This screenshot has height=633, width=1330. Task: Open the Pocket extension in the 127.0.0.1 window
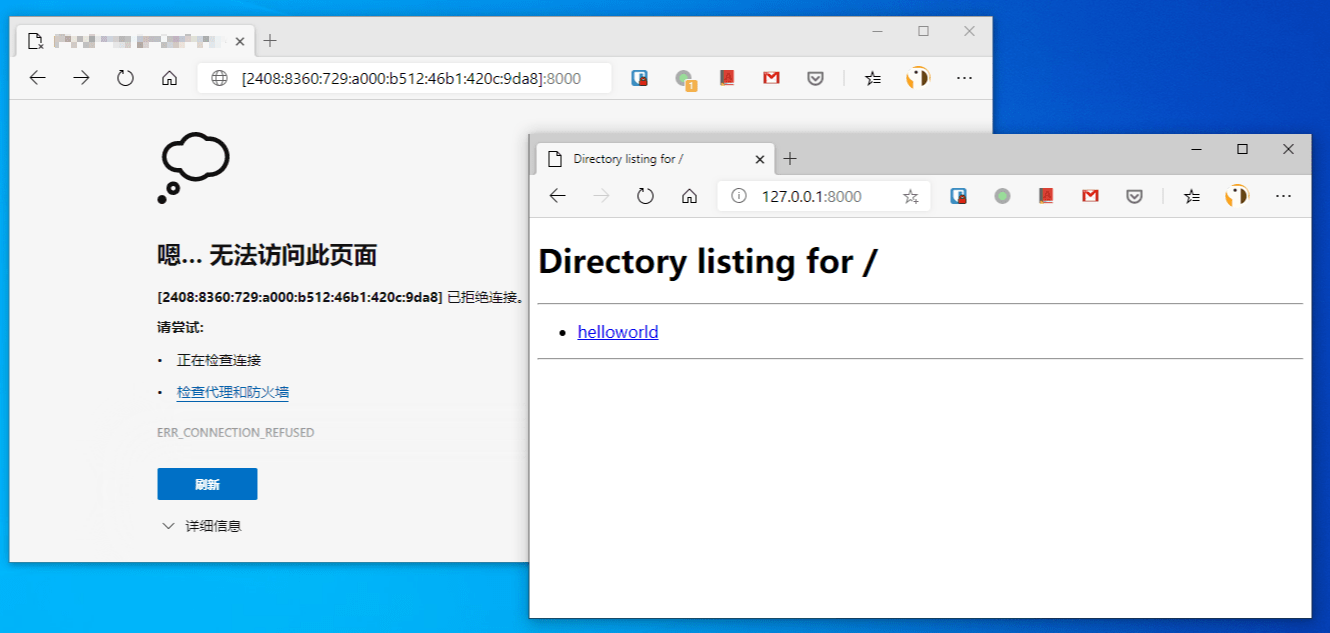[1134, 196]
